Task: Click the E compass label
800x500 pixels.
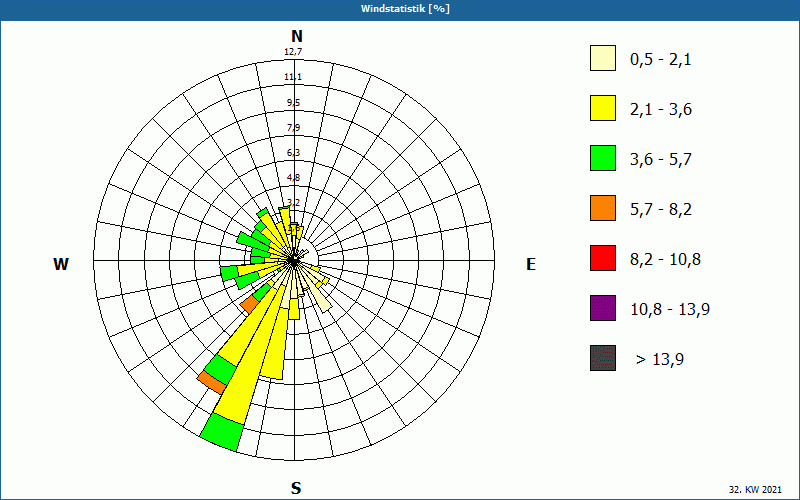Action: click(x=531, y=264)
